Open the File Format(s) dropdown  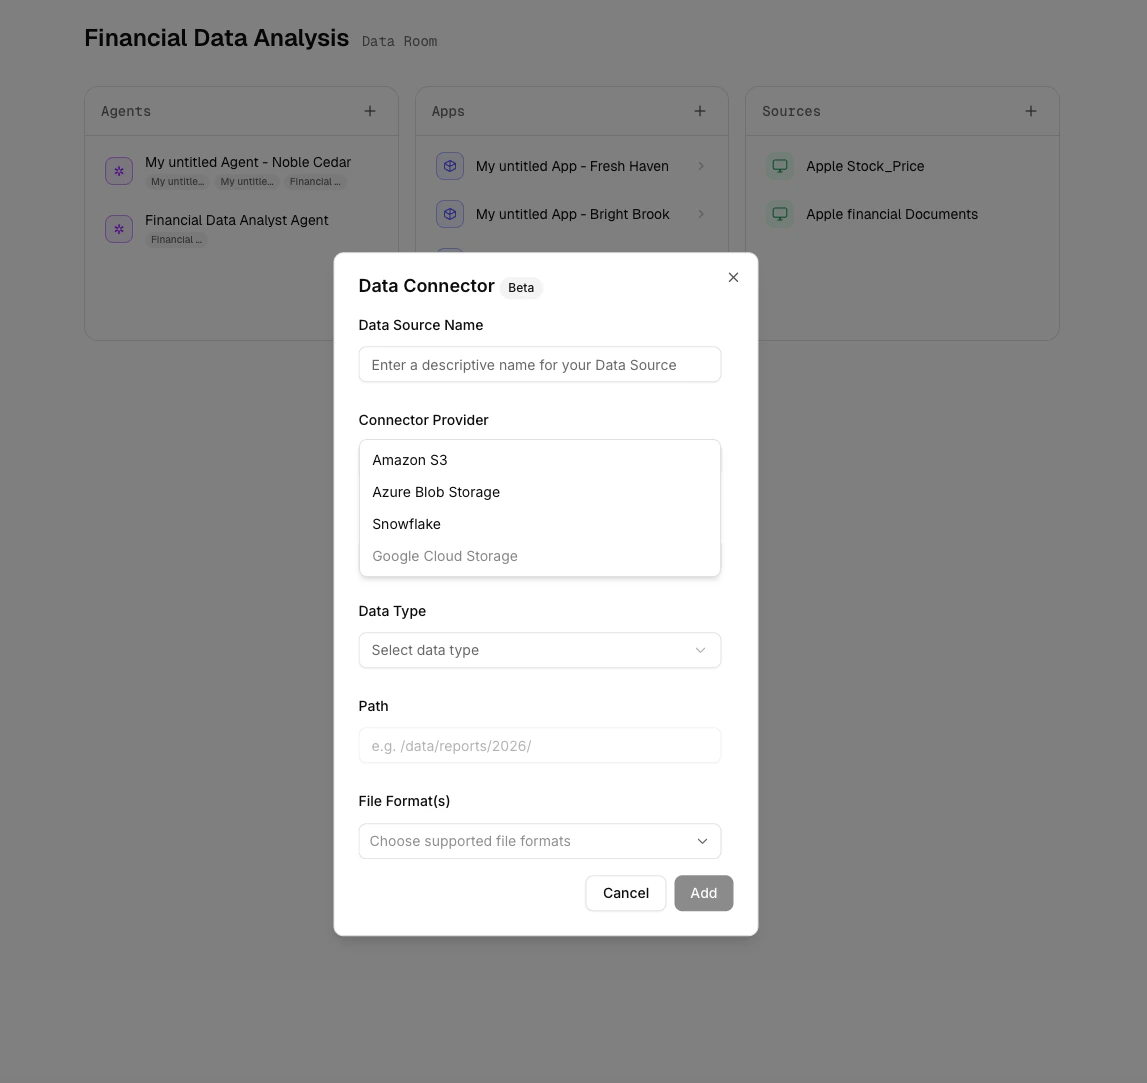click(540, 841)
